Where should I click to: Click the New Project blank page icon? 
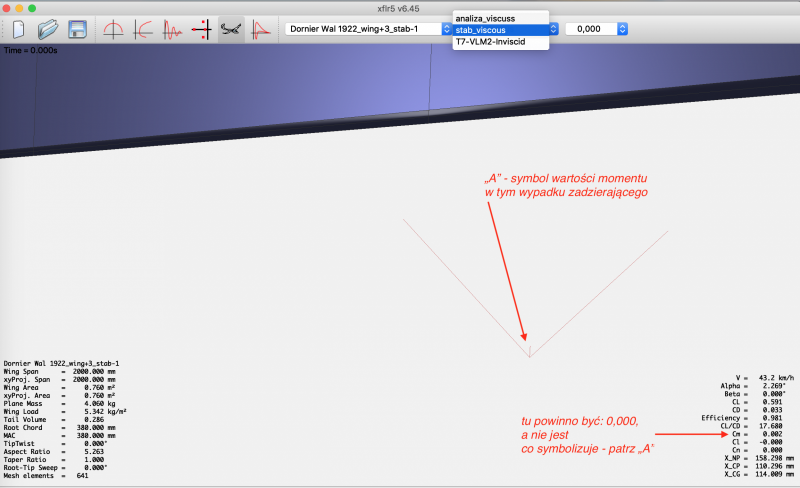[18, 29]
